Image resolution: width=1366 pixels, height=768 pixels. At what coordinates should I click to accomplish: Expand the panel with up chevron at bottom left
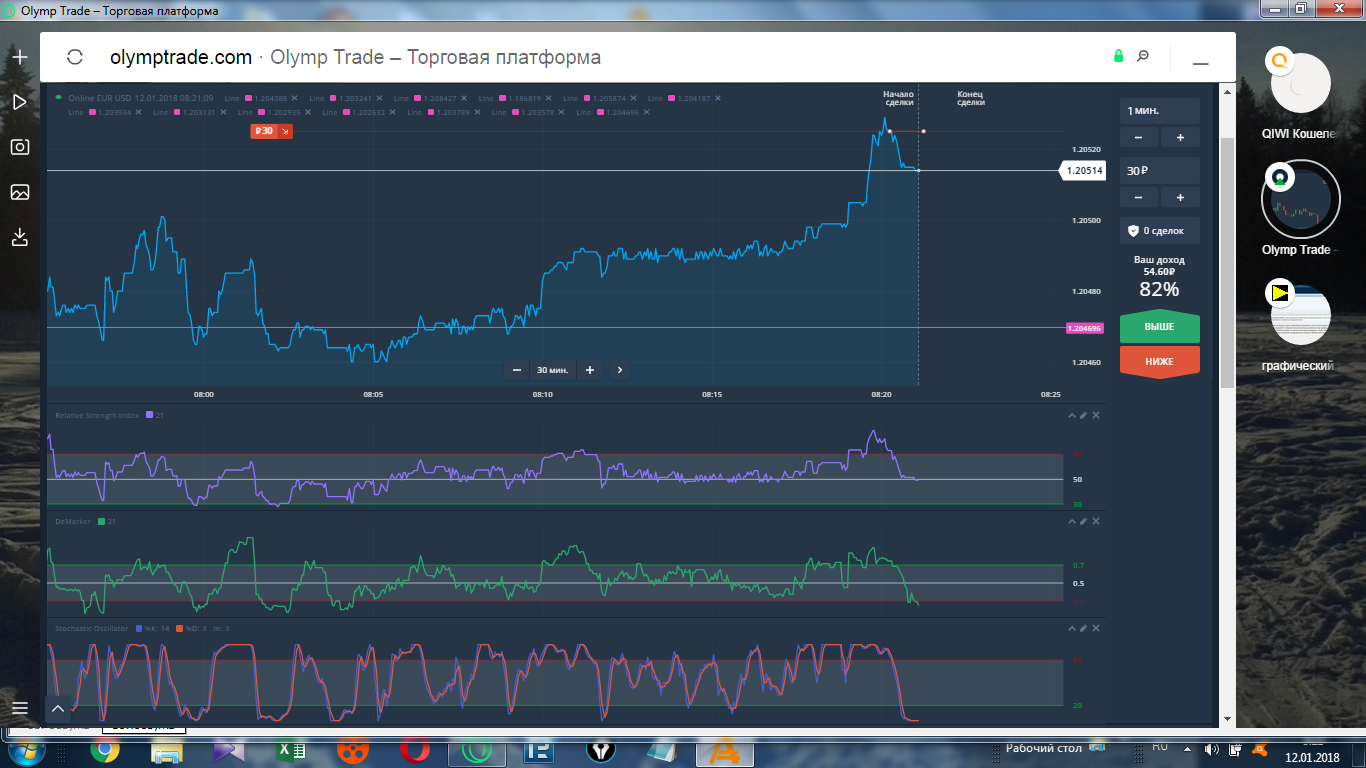point(57,709)
